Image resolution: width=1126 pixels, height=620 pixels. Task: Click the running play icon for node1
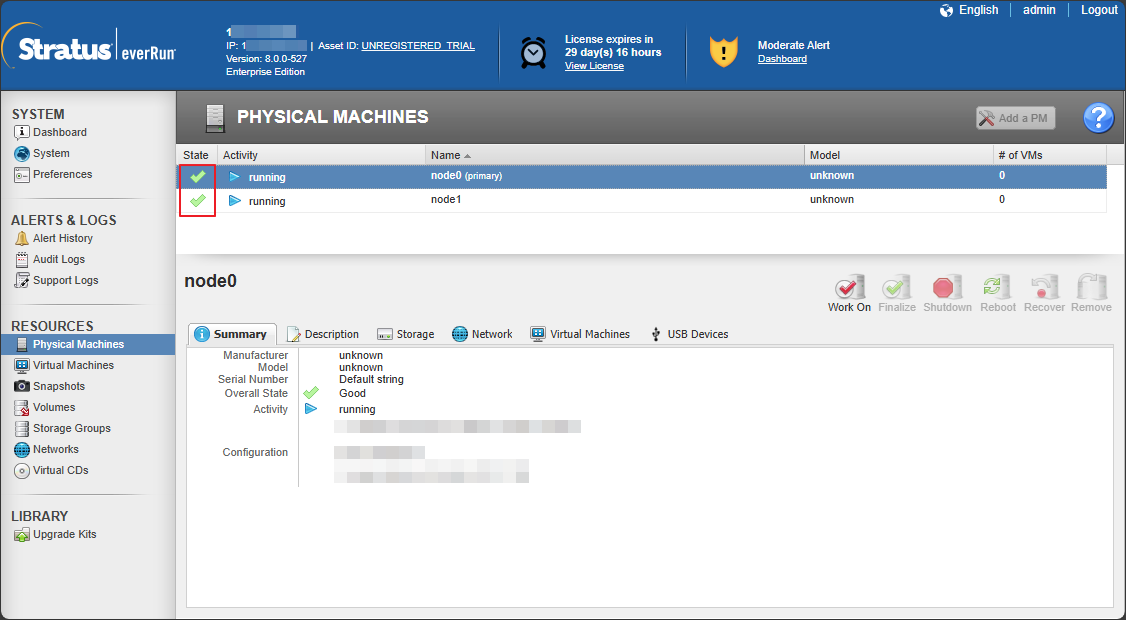[234, 200]
